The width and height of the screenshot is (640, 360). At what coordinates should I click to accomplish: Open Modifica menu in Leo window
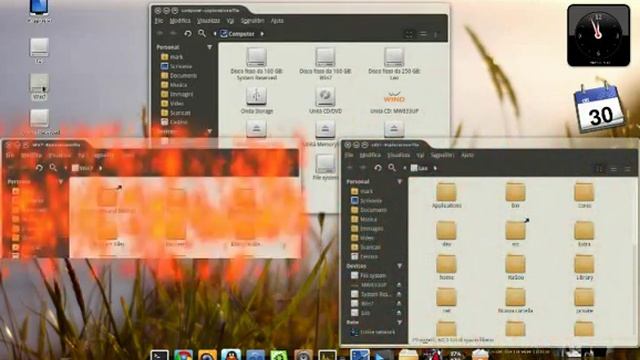[370, 155]
